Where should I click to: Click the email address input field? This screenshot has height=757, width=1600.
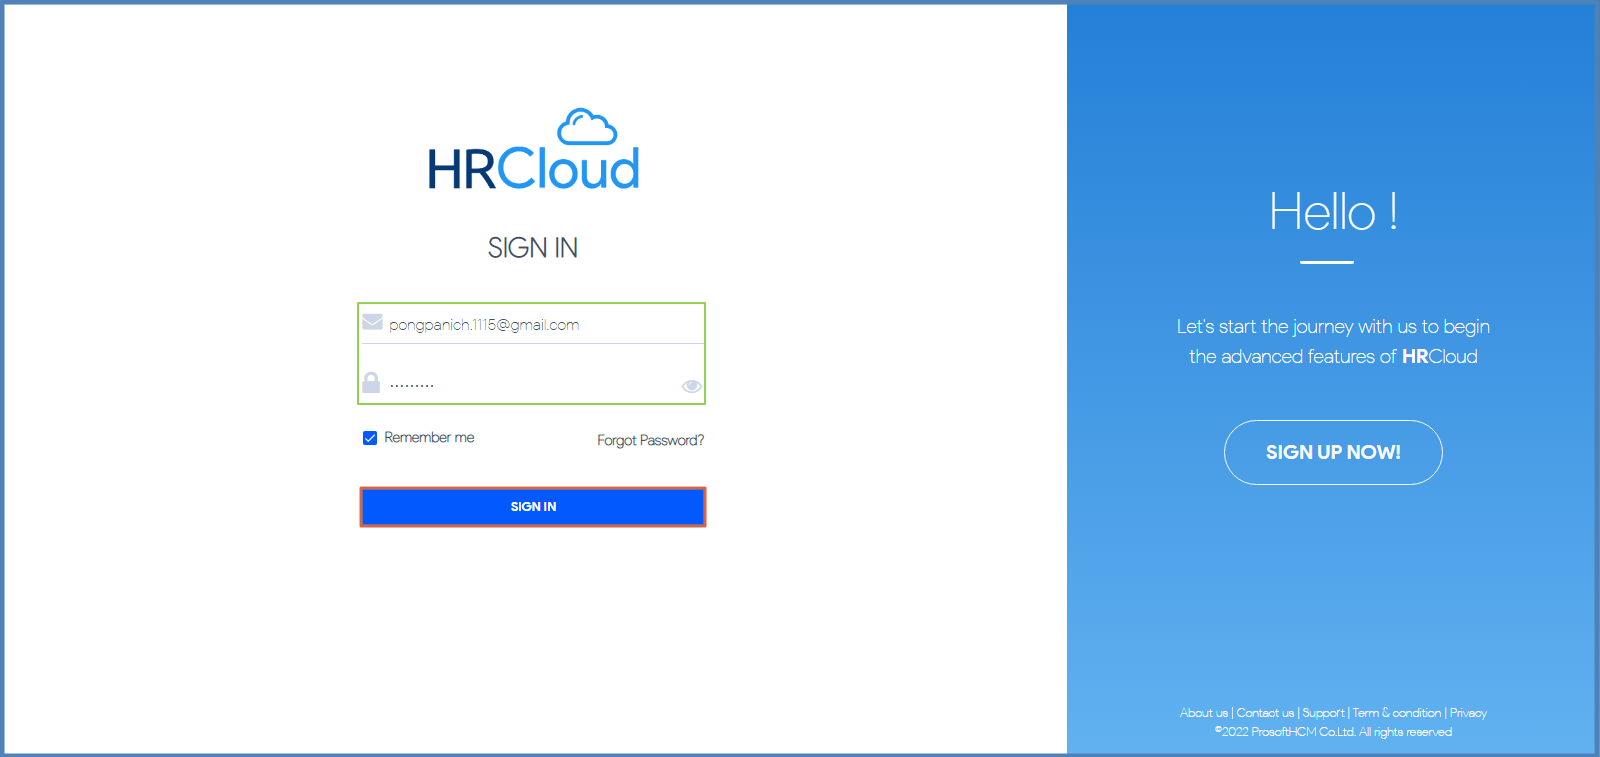(x=532, y=324)
